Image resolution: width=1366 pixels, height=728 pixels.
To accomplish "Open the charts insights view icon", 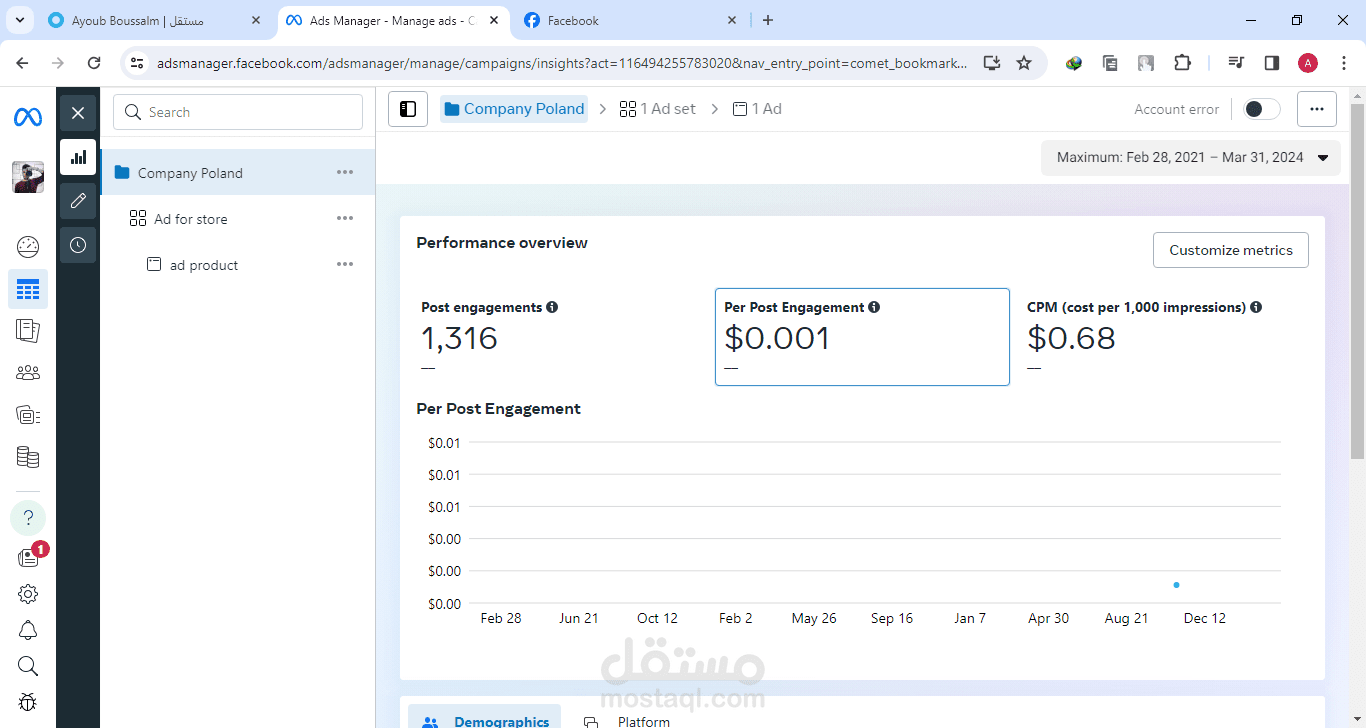I will (78, 157).
